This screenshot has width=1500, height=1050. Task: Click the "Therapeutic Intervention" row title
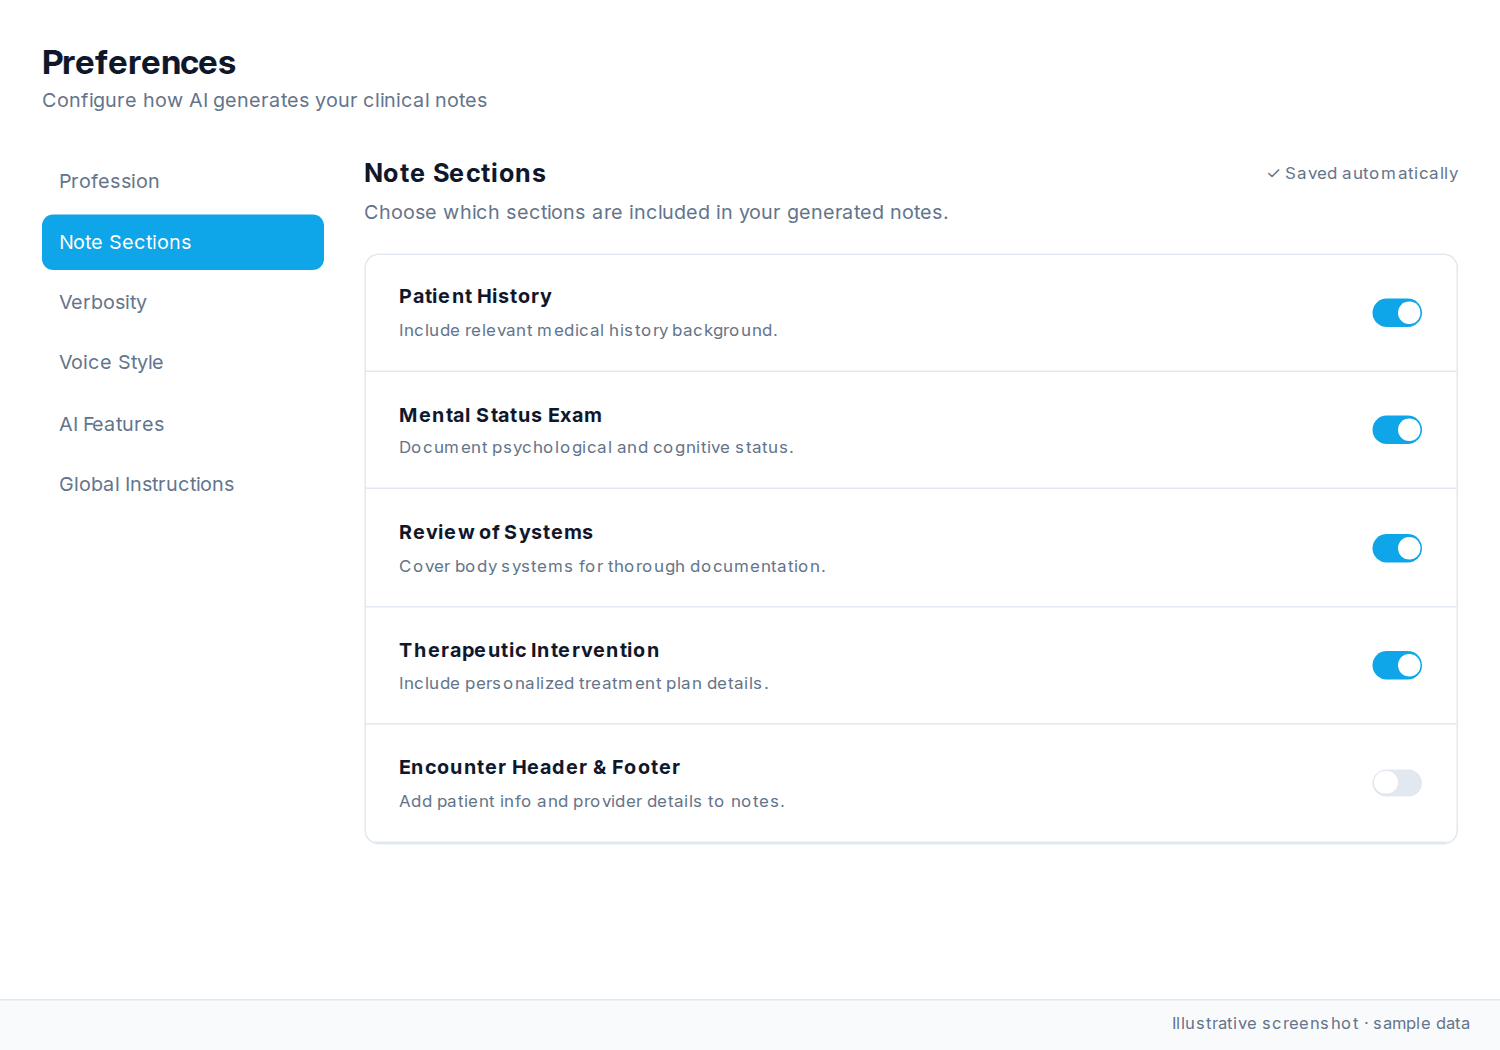coord(529,650)
